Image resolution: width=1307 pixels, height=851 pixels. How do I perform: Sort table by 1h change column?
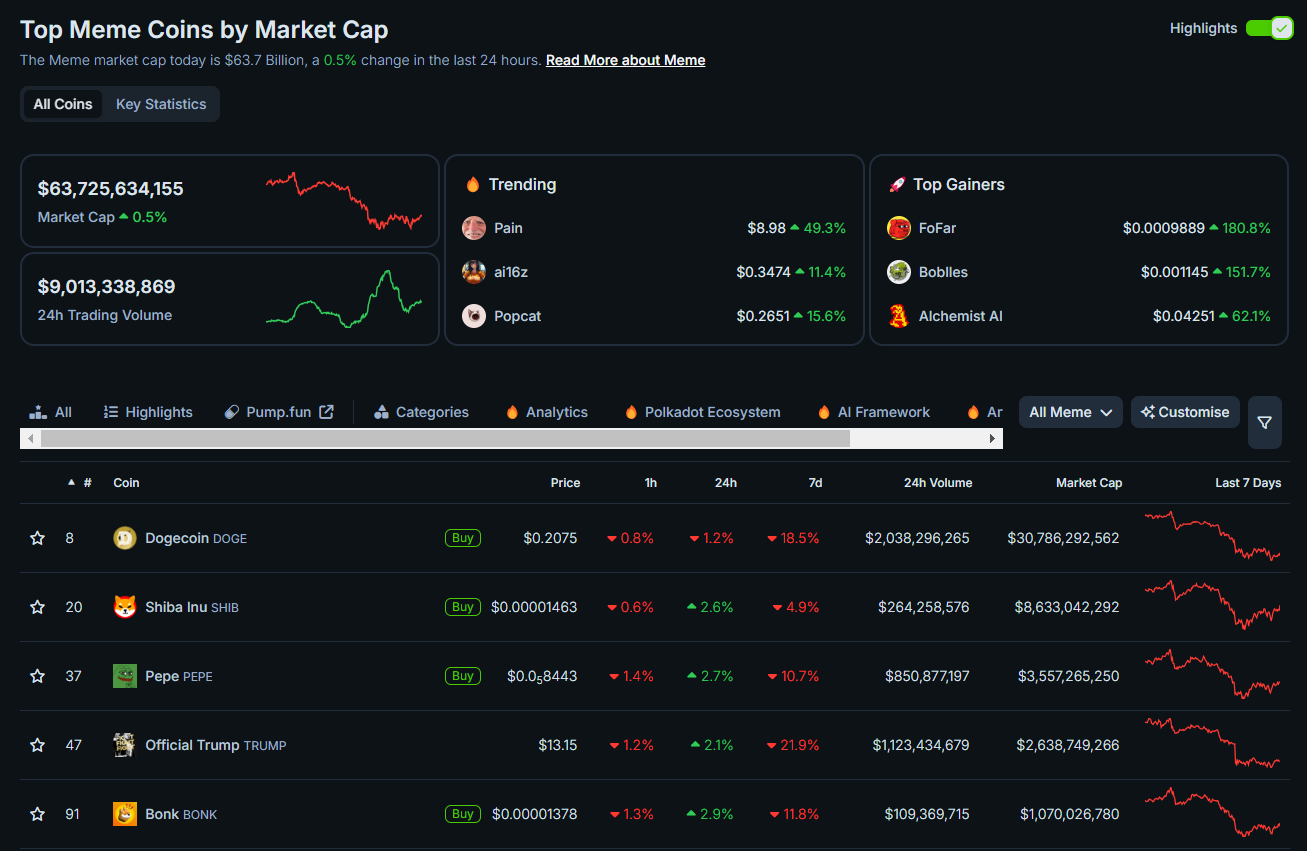point(651,483)
